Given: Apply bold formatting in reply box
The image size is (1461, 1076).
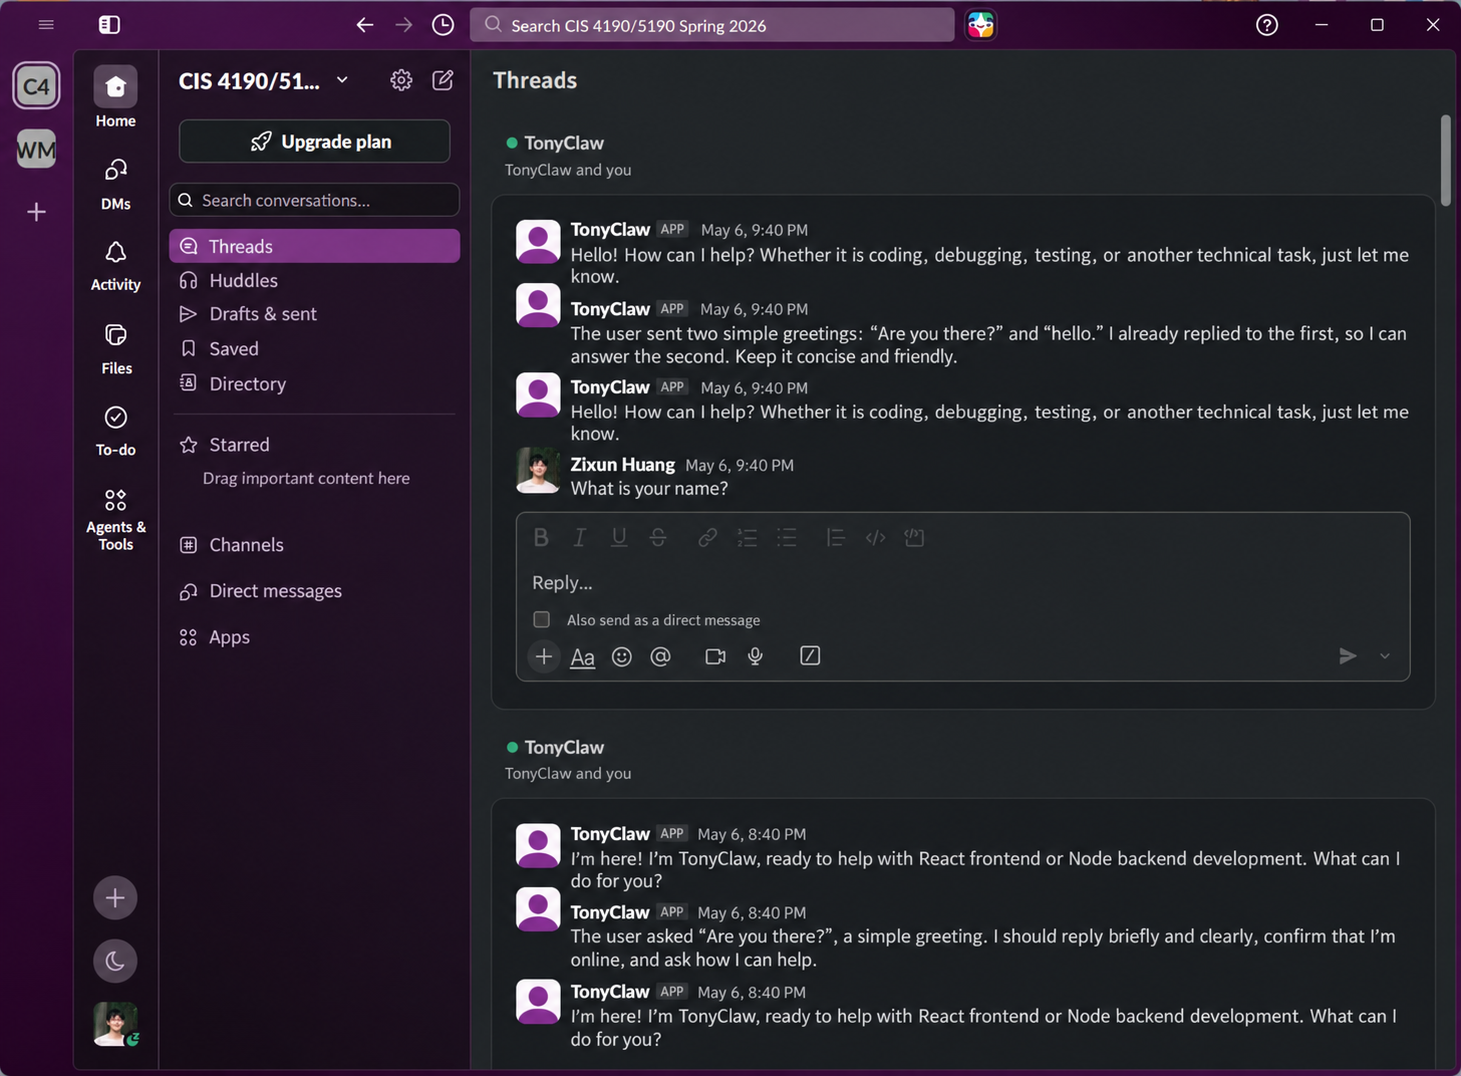Looking at the screenshot, I should [541, 538].
